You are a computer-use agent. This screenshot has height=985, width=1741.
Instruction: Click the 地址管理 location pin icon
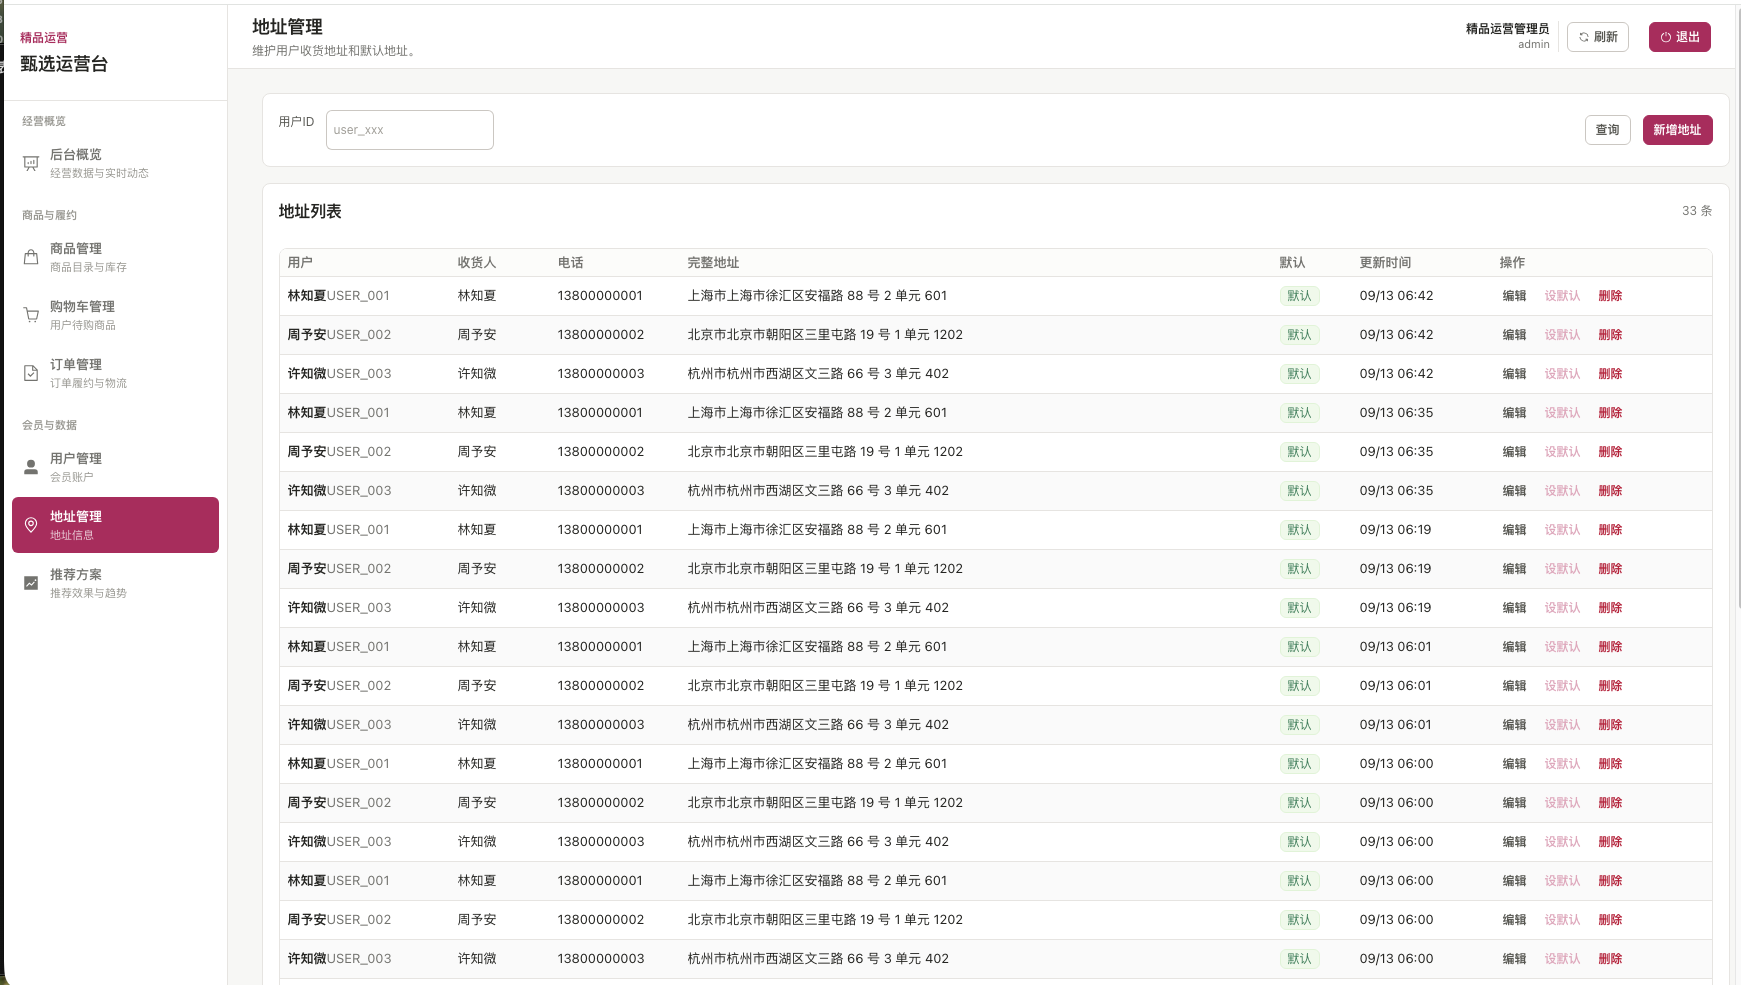[x=31, y=525]
